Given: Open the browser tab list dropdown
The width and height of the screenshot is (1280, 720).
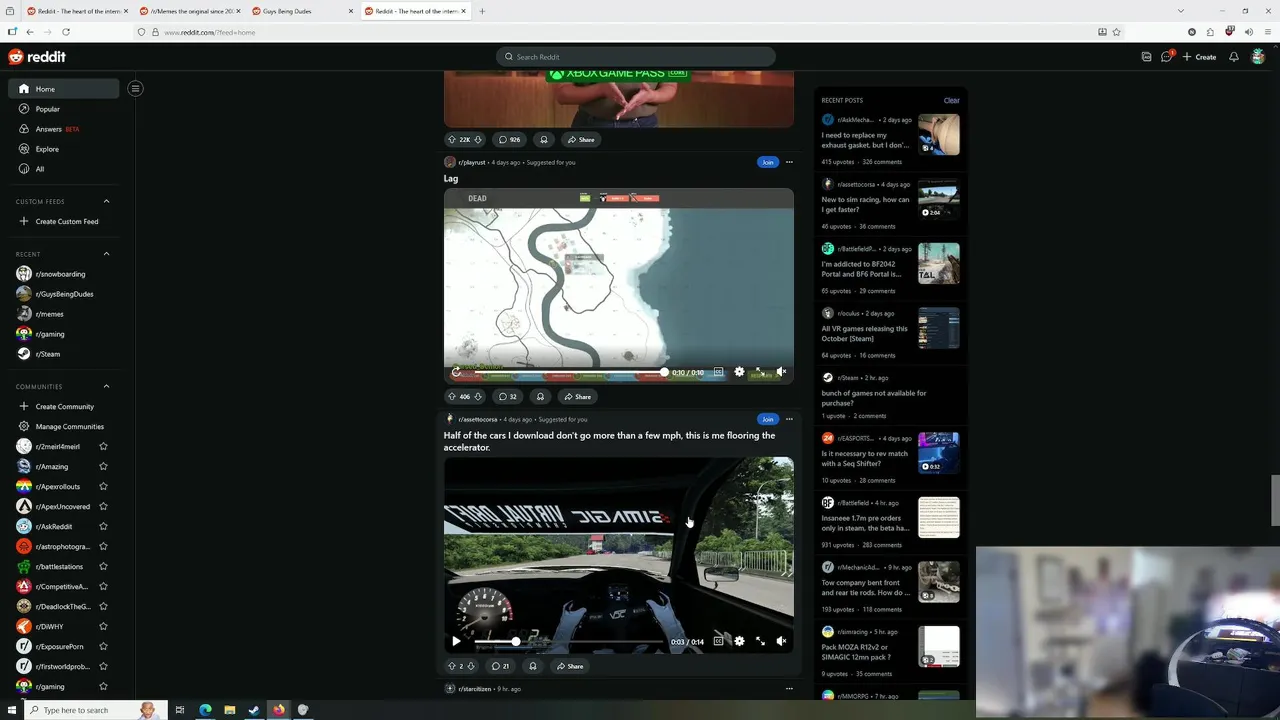Looking at the screenshot, I should point(1180,11).
